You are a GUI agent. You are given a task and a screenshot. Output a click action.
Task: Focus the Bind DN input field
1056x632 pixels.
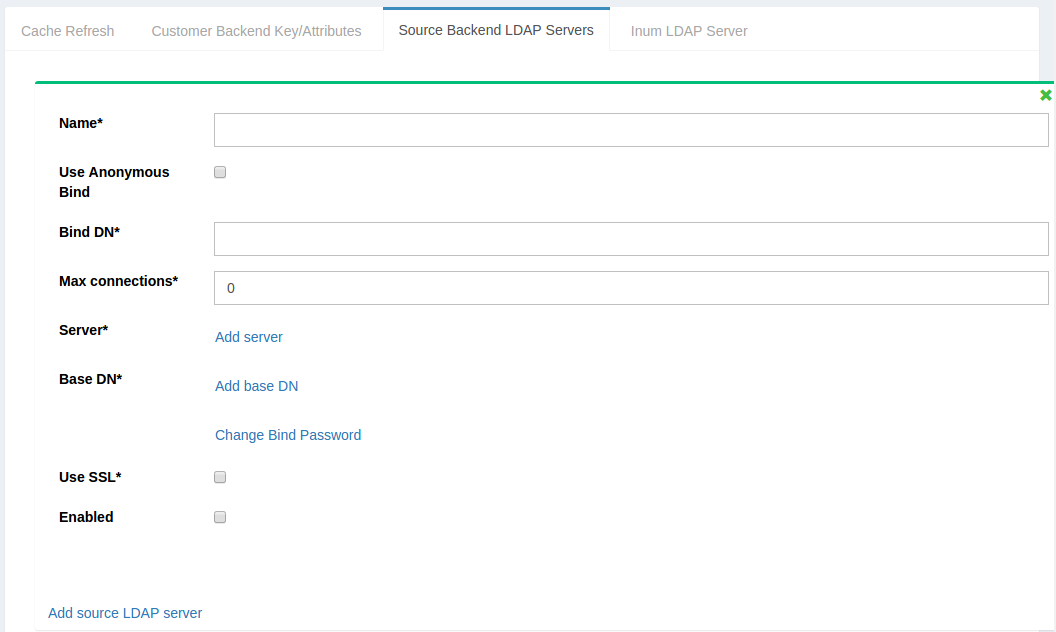(631, 238)
